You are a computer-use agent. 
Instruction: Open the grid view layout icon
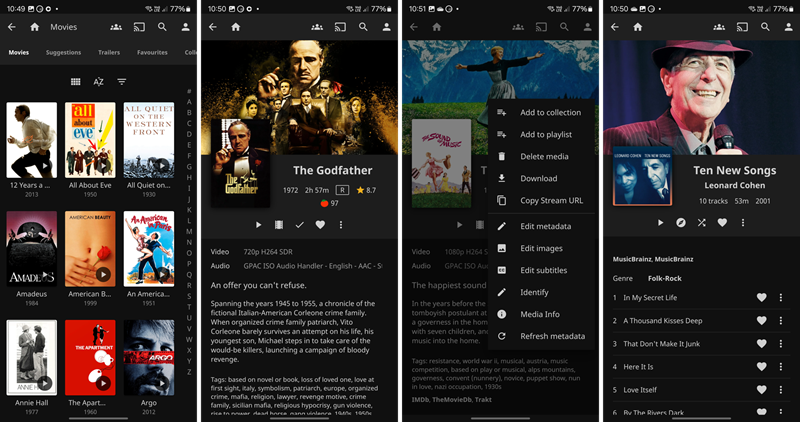(76, 81)
